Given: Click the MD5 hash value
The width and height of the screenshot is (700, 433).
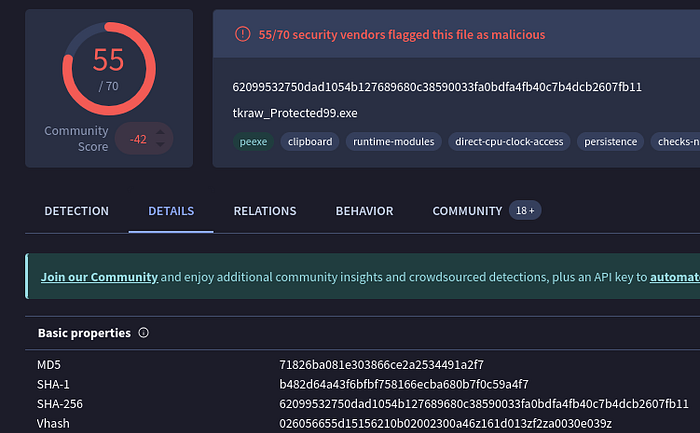Looking at the screenshot, I should click(x=381, y=365).
